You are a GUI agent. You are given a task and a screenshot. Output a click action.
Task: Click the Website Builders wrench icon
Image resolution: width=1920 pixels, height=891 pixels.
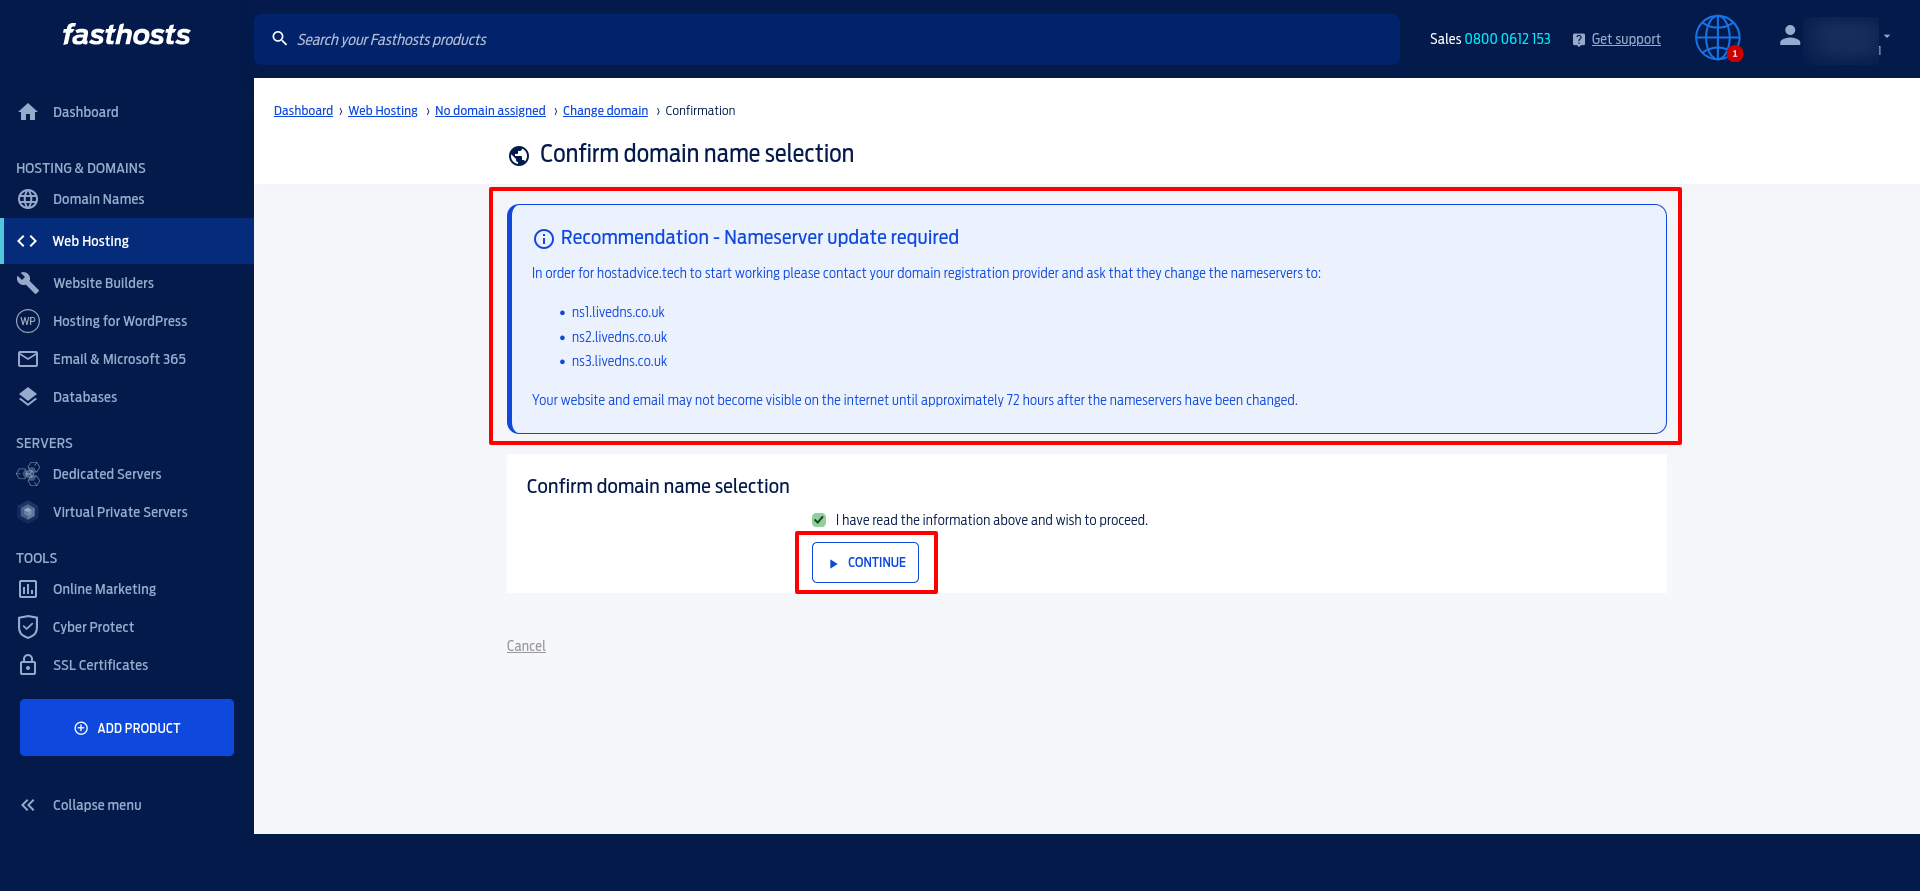click(x=28, y=283)
